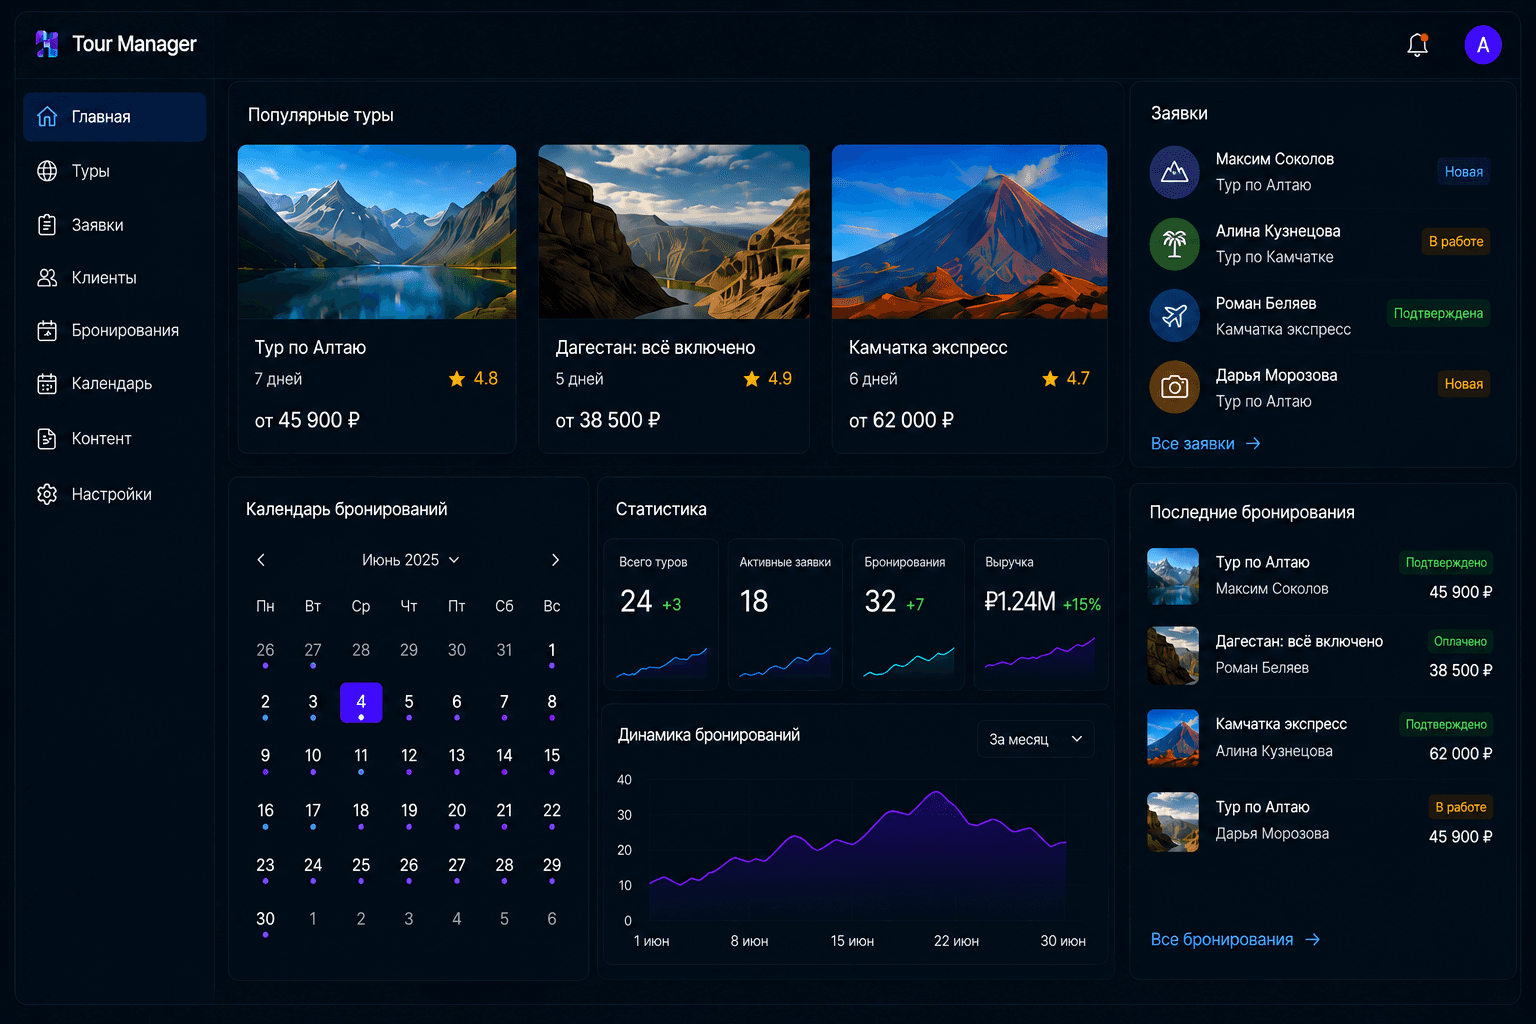Click the mountain icon beside Максим Соколов
The height and width of the screenshot is (1024, 1536).
1175,172
